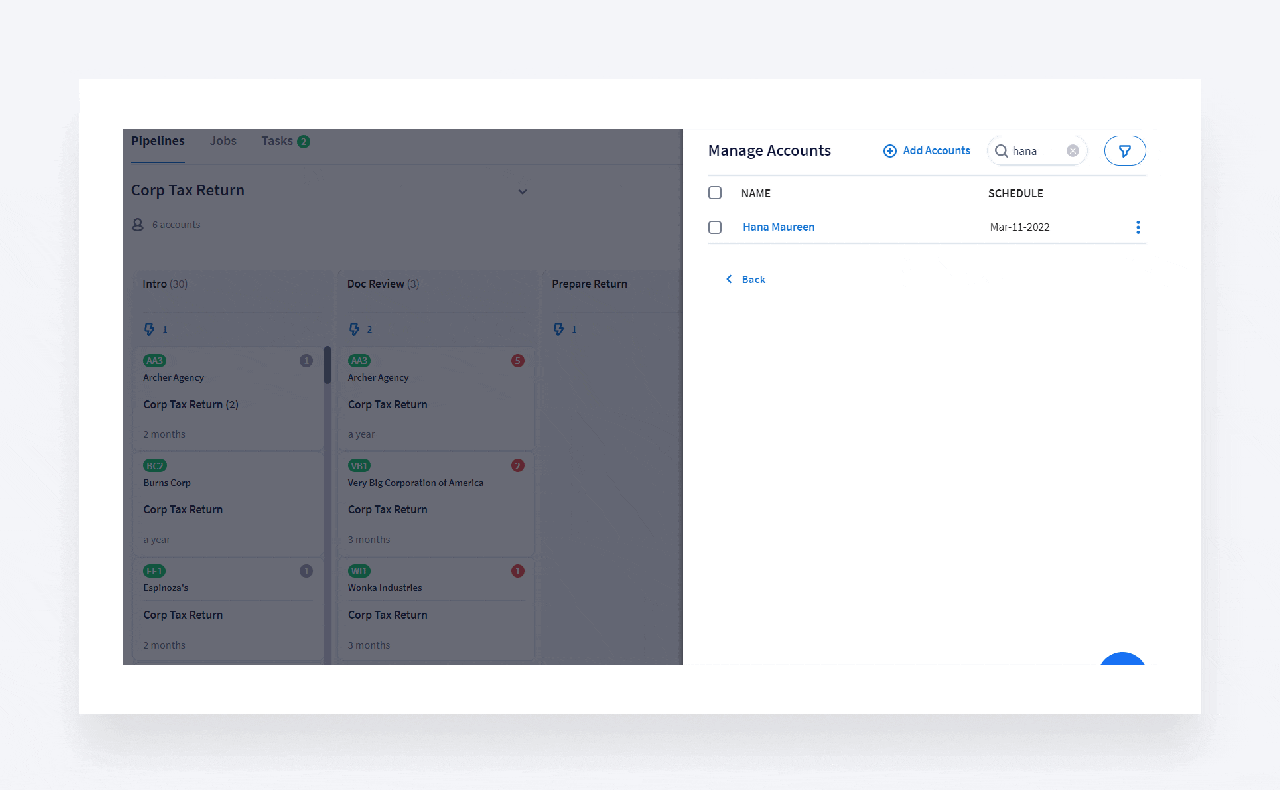This screenshot has width=1280, height=790.
Task: Toggle the select-all checkbox beside NAME
Action: [x=715, y=193]
